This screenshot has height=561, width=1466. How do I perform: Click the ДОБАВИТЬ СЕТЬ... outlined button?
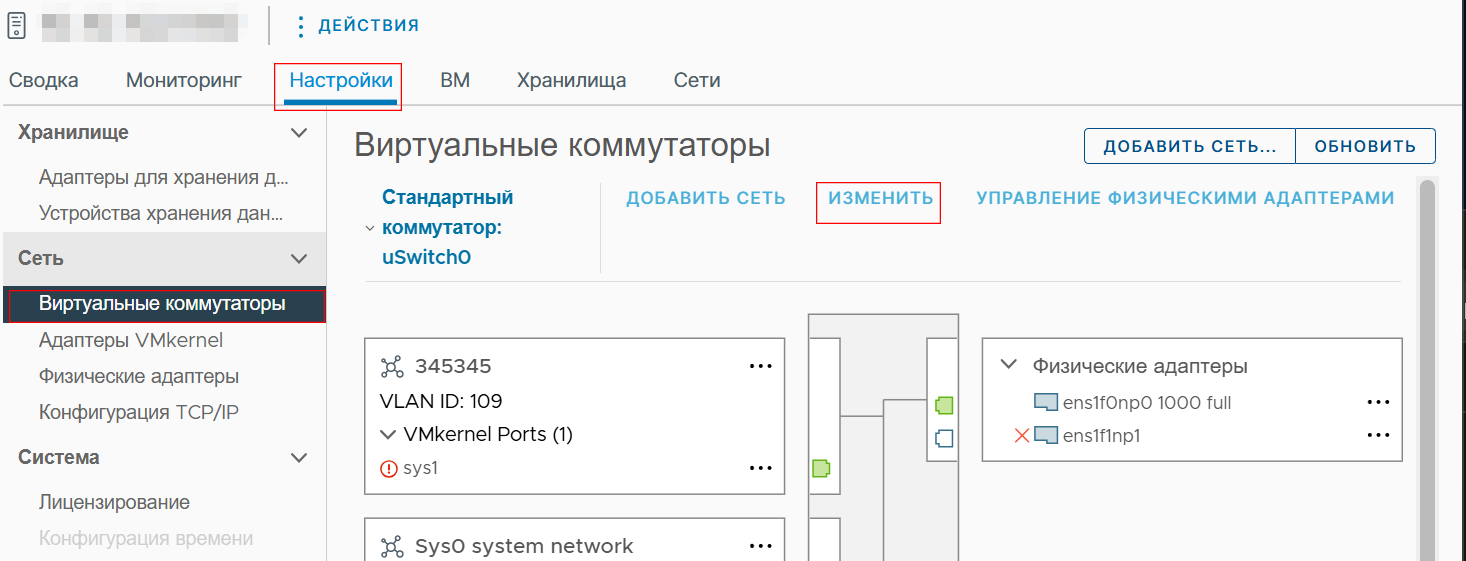(x=1190, y=146)
